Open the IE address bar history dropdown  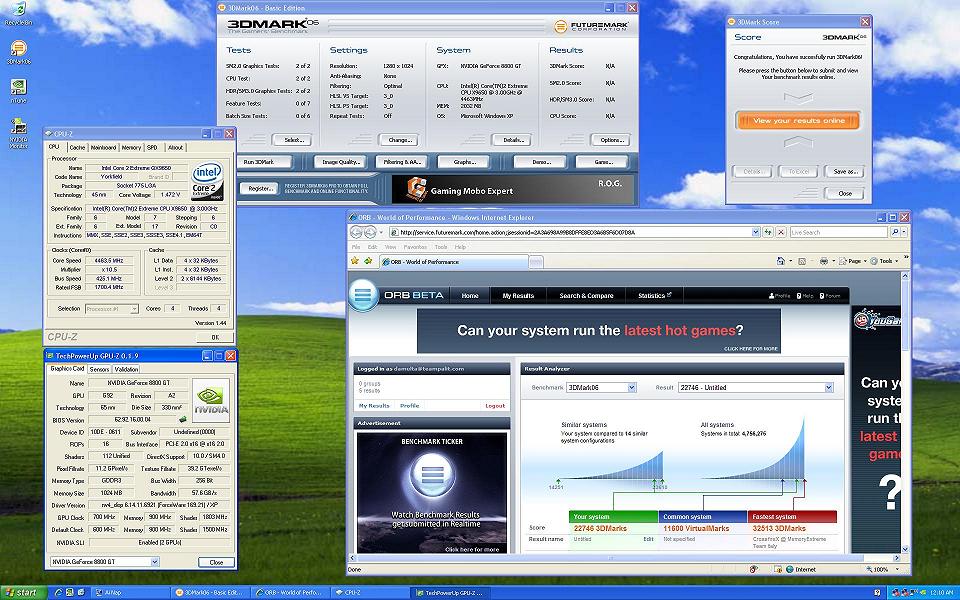pos(756,232)
